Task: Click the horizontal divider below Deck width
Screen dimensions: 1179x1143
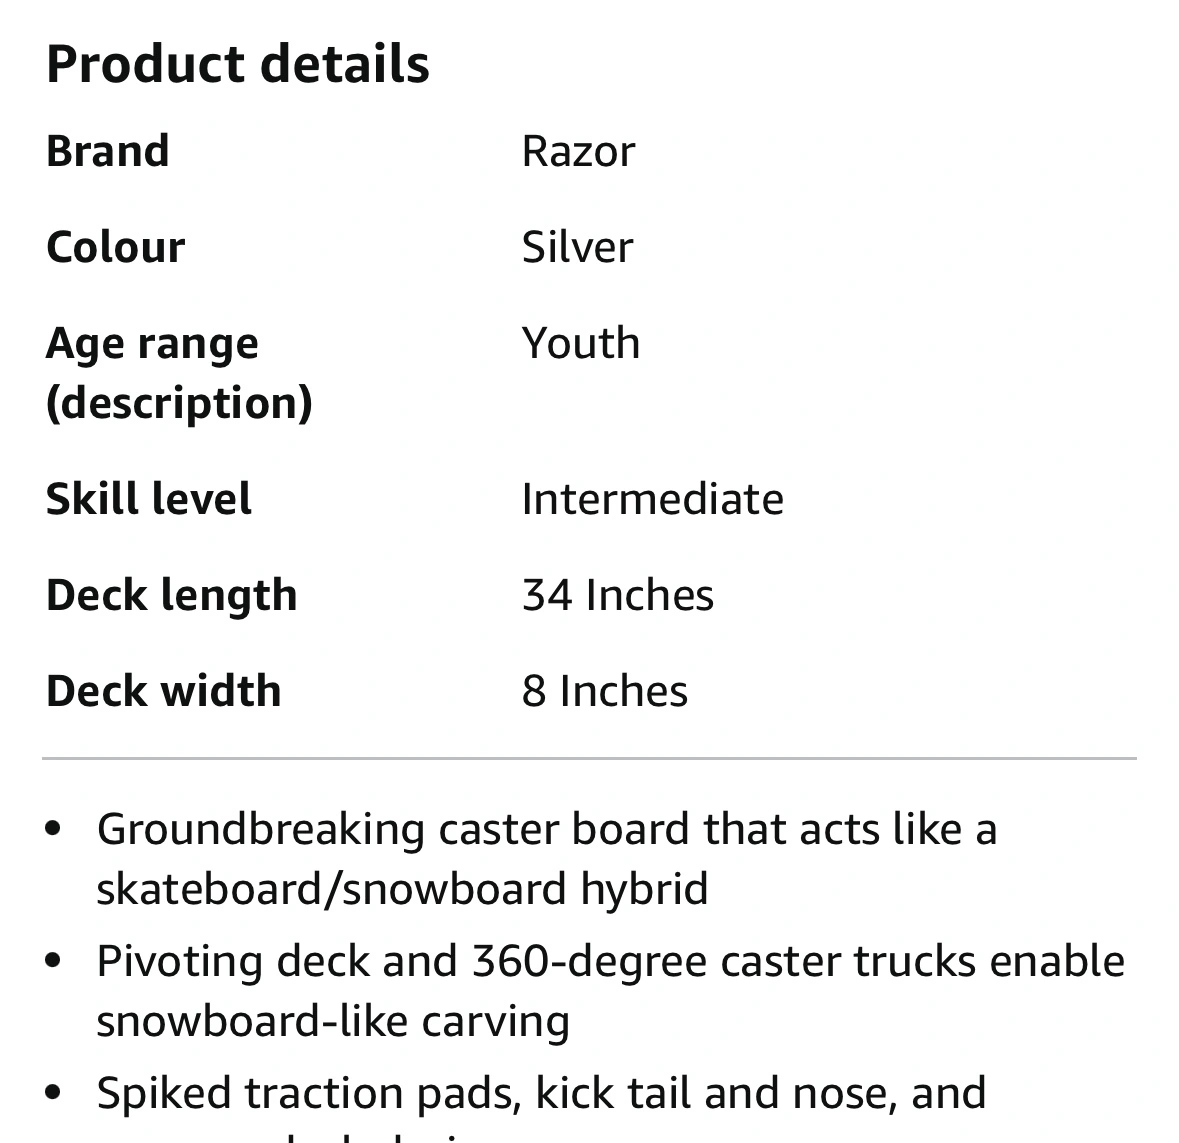Action: pos(590,759)
